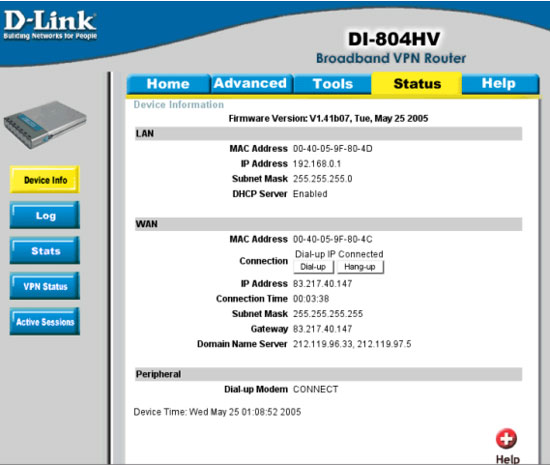The height and width of the screenshot is (465, 550).
Task: Click the WAN section header
Action: click(329, 224)
